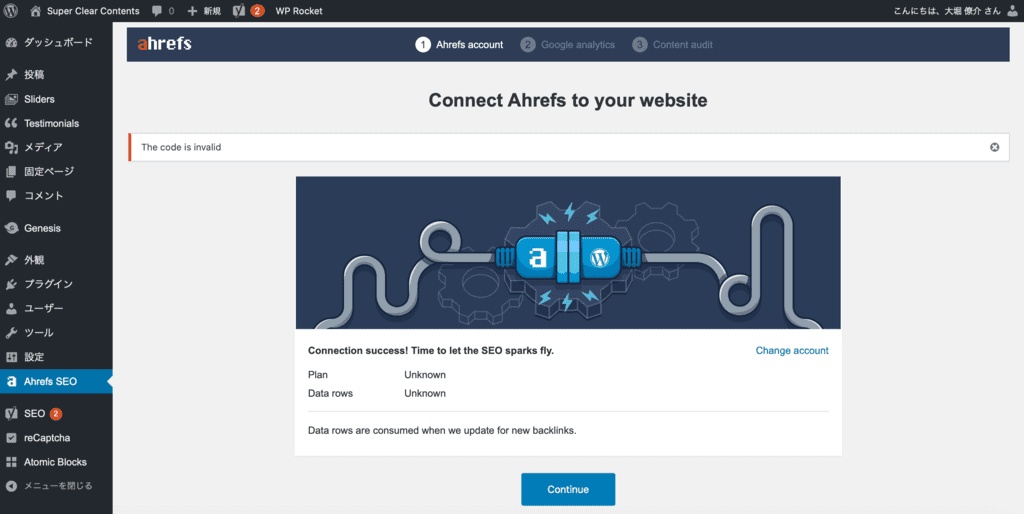Screen dimensions: 1024x514
Task: Click the Ahrefs logo in header
Action: point(164,44)
